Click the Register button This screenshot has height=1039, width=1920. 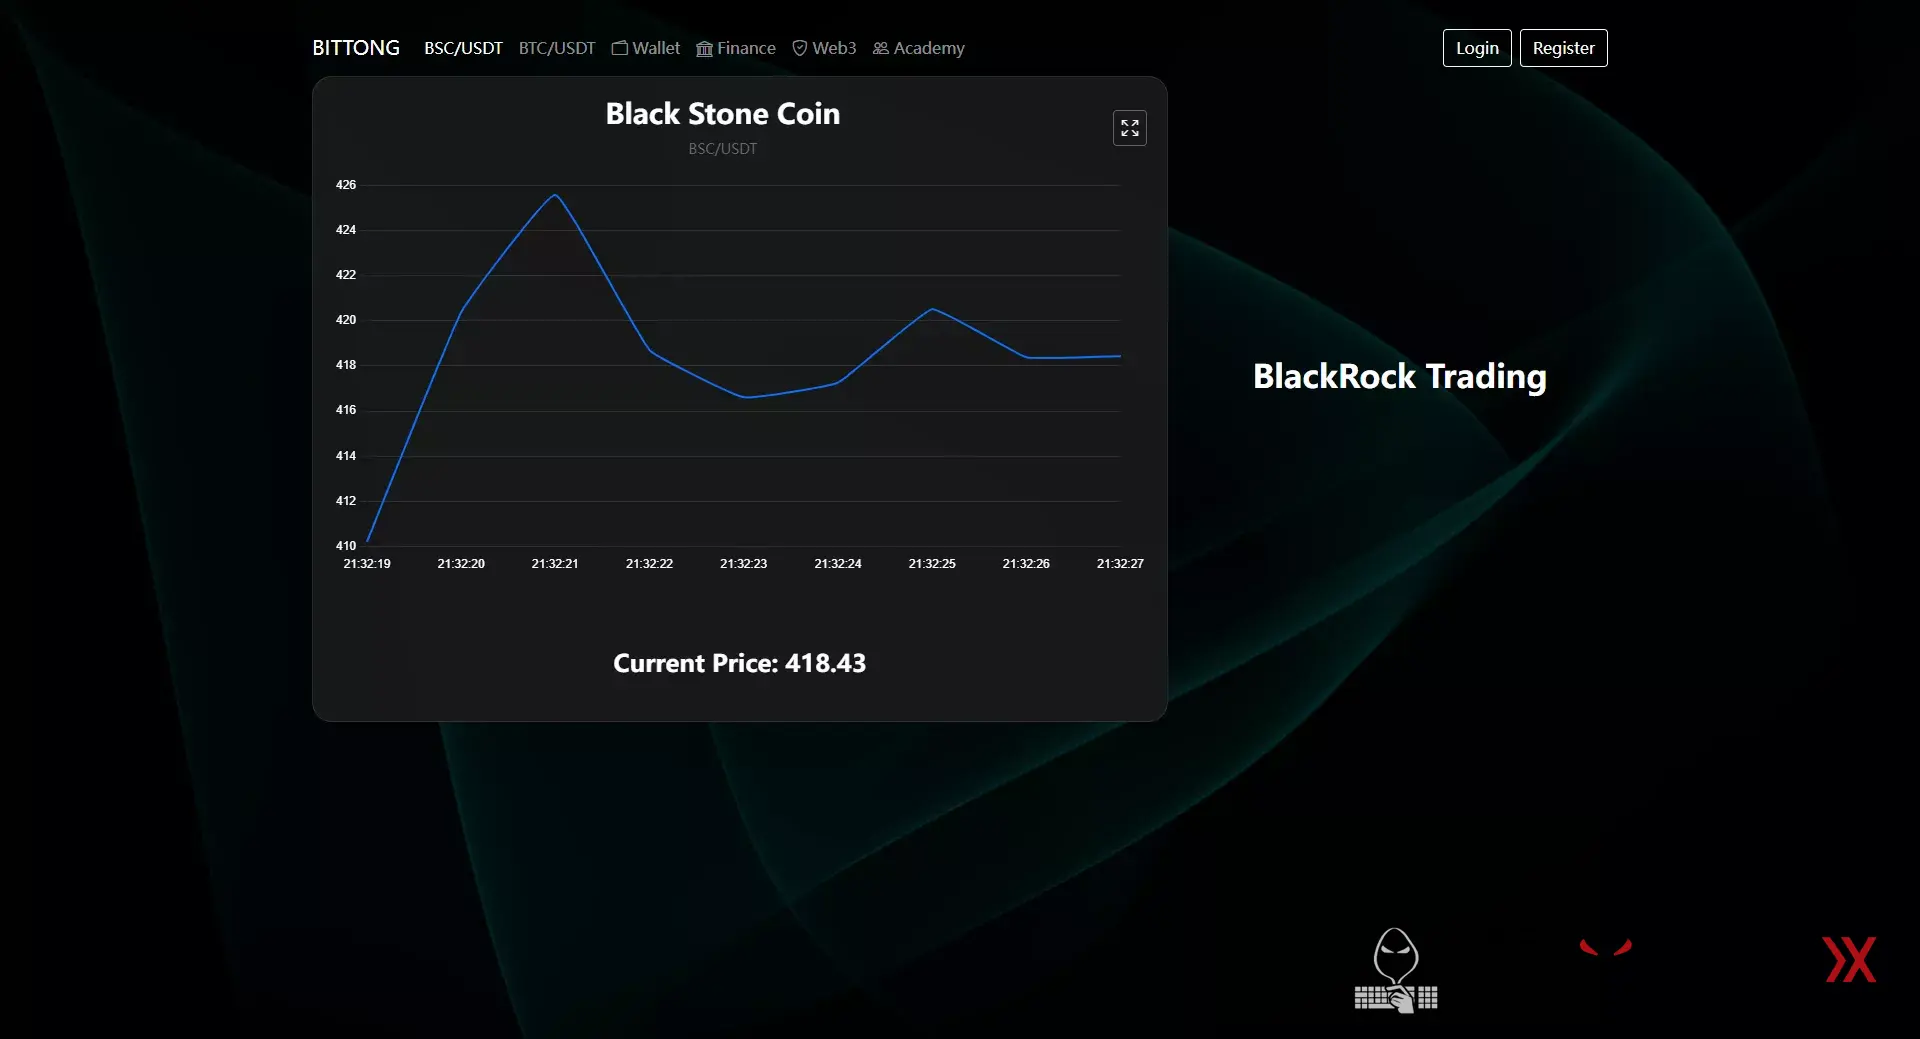(x=1564, y=48)
